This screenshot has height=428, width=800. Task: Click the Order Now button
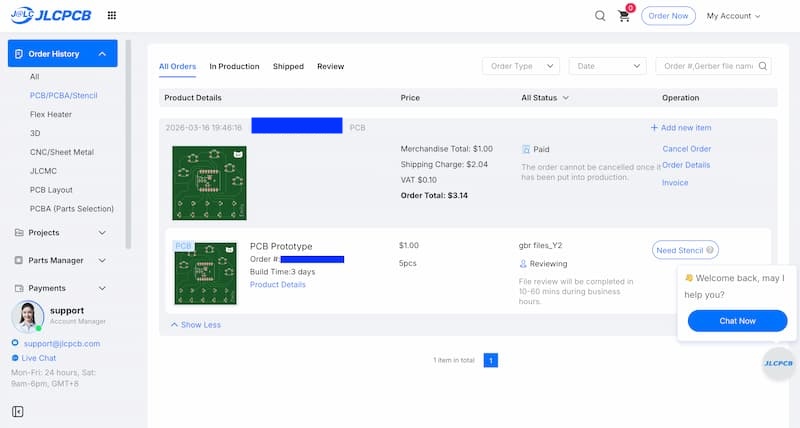point(668,16)
